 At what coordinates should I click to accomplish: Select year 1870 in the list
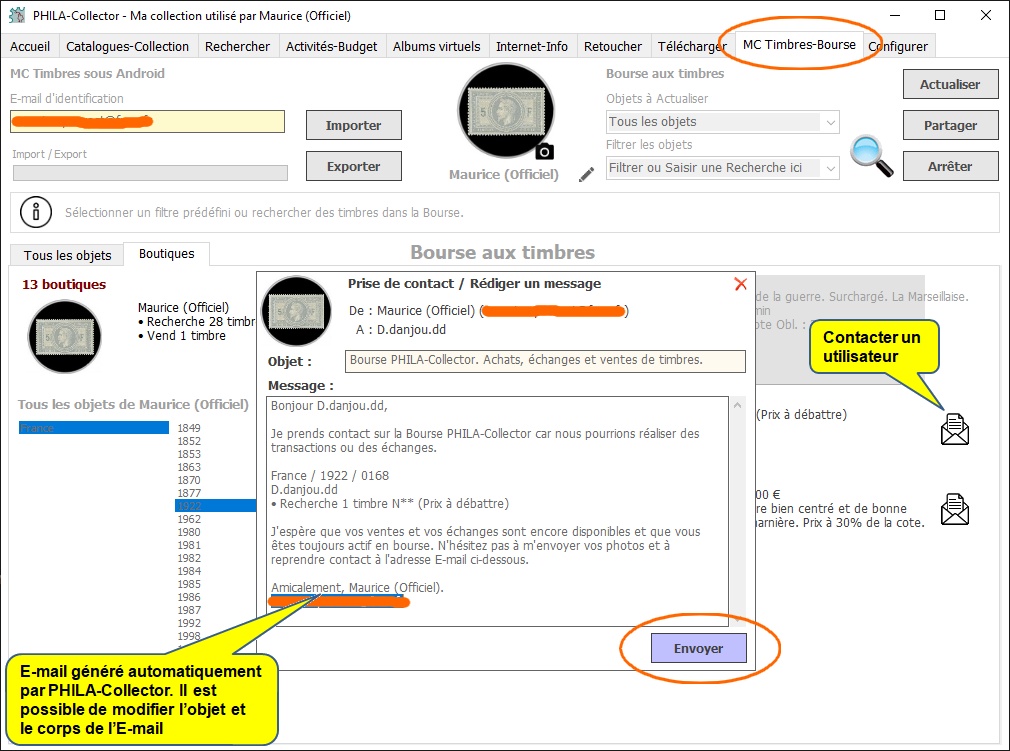pyautogui.click(x=189, y=480)
